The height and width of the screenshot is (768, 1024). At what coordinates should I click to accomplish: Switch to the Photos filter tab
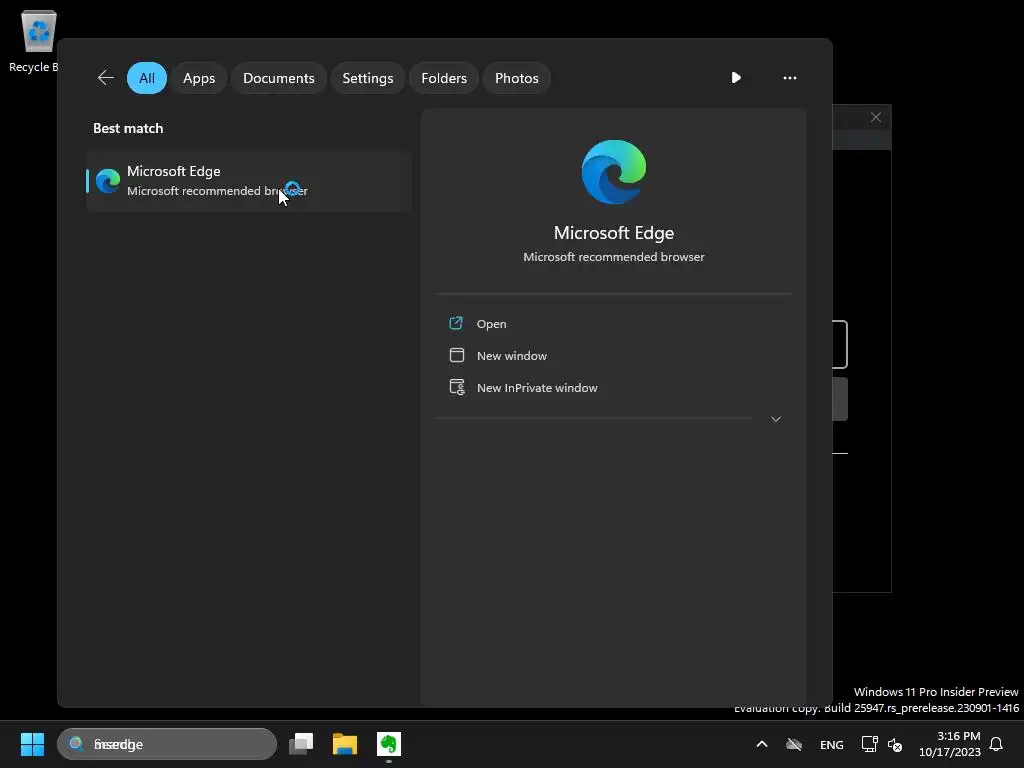(x=517, y=78)
